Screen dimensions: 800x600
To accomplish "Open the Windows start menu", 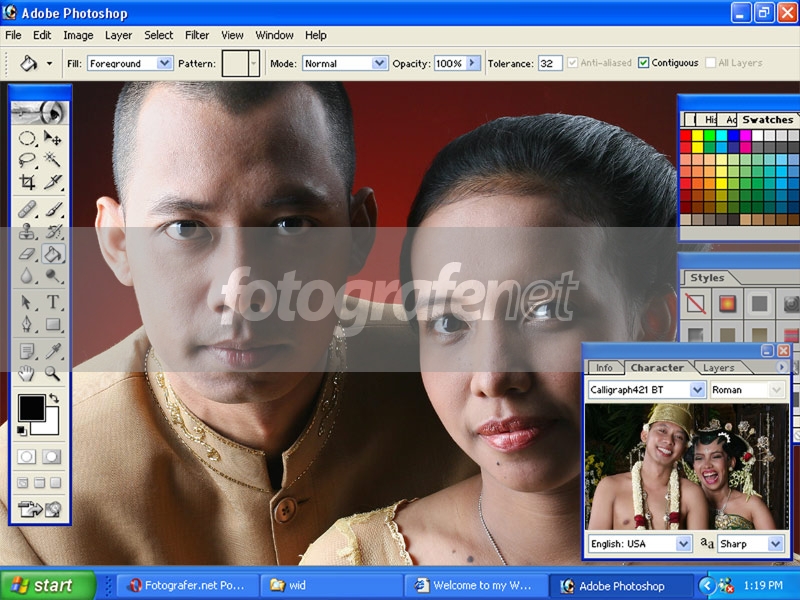I will click(x=48, y=585).
